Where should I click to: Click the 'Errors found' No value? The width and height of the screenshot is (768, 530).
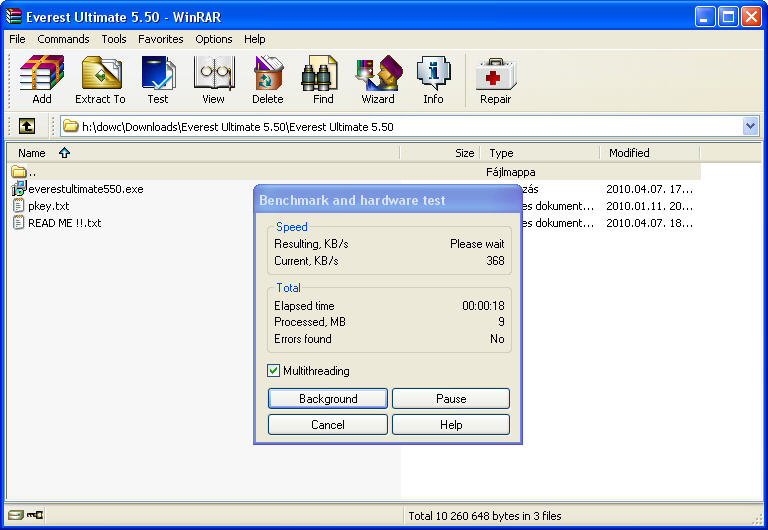[497, 338]
